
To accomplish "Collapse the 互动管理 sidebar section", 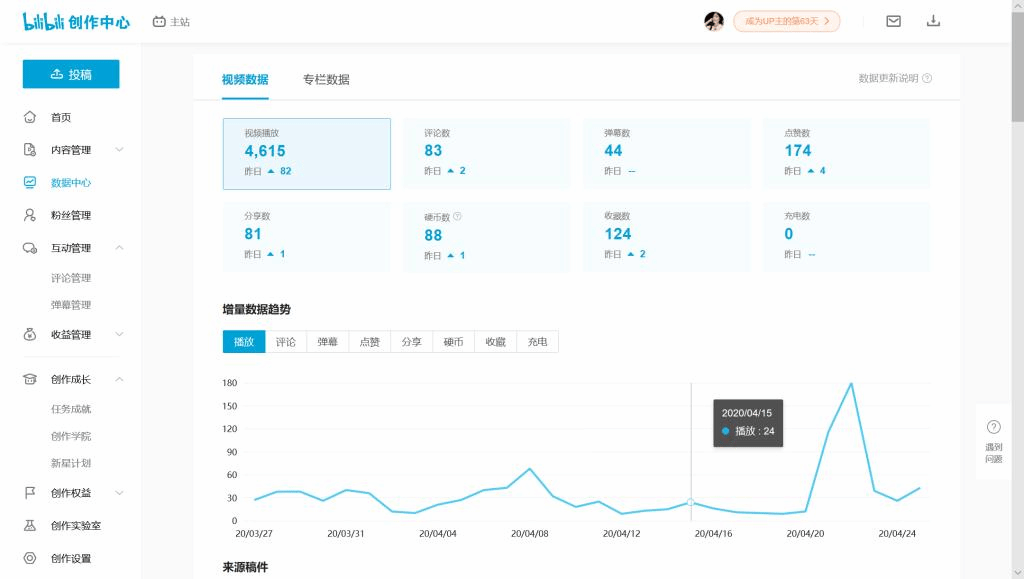I will tap(119, 248).
